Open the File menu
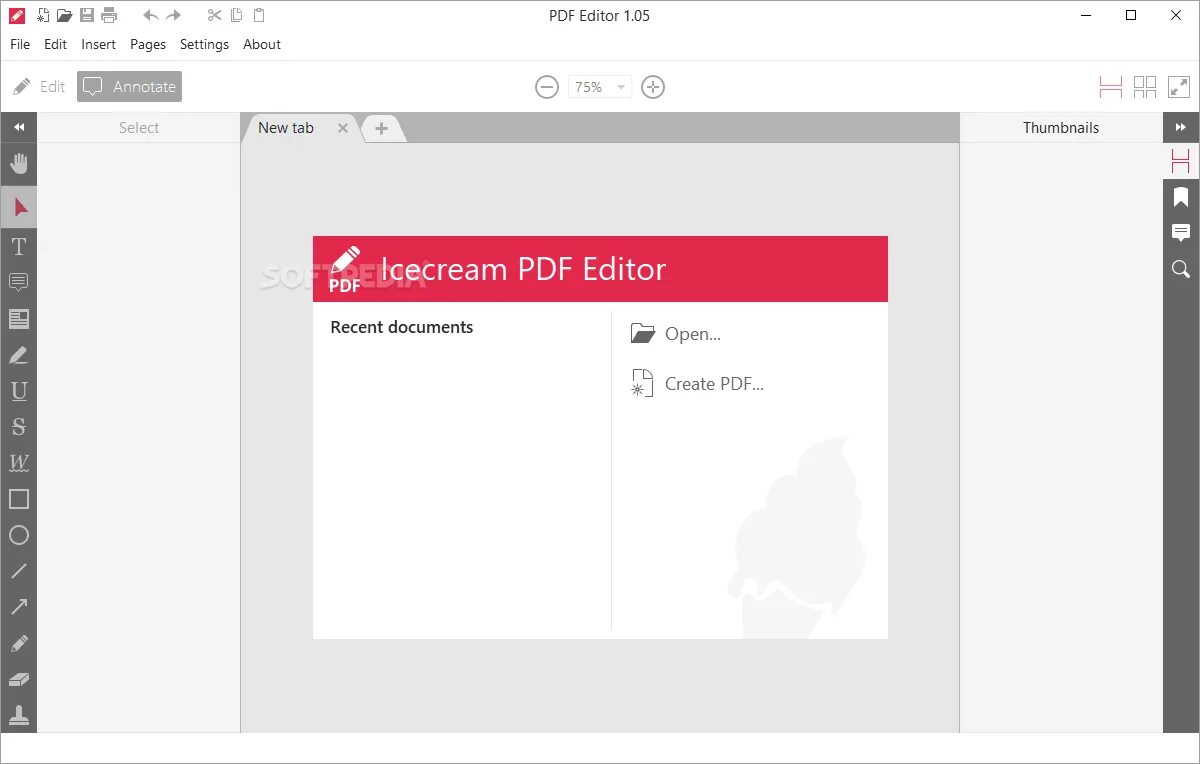The width and height of the screenshot is (1200, 764). (20, 44)
